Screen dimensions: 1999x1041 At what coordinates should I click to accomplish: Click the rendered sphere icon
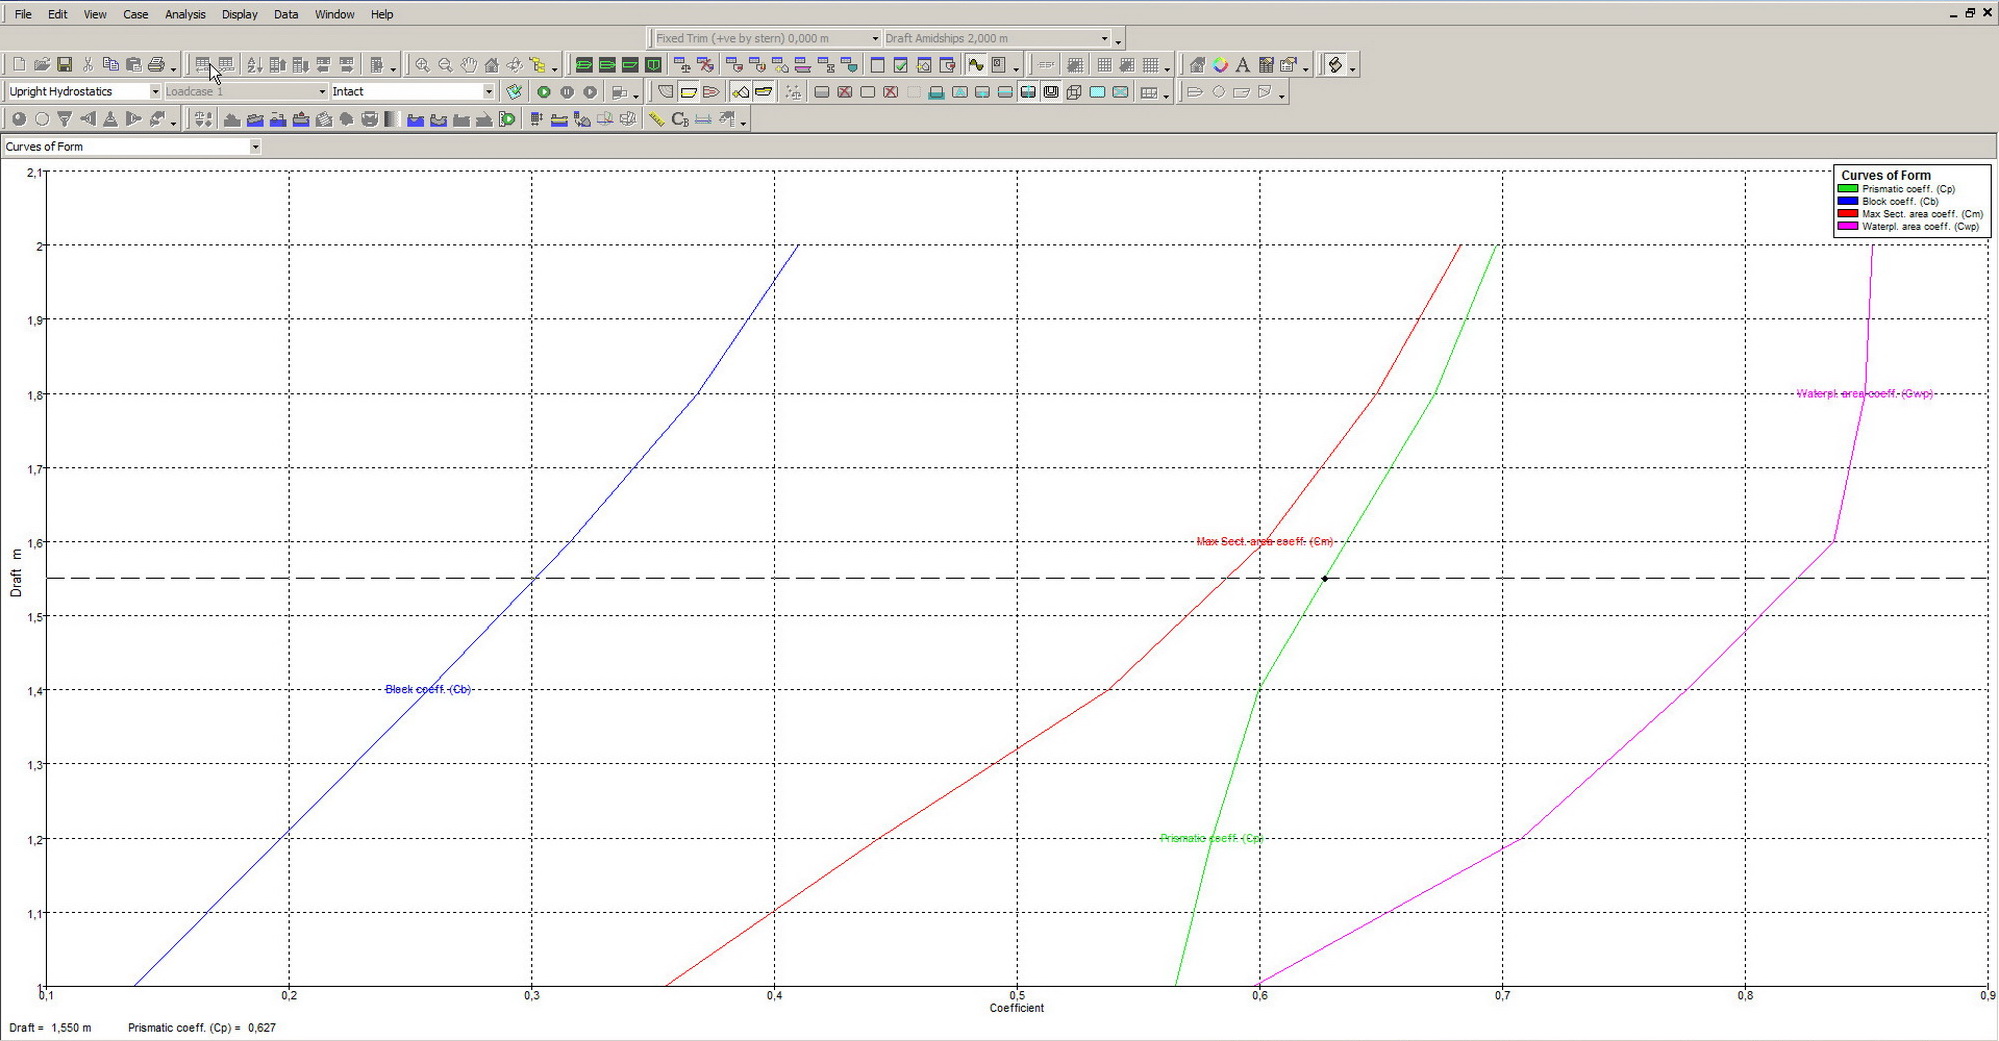19,119
